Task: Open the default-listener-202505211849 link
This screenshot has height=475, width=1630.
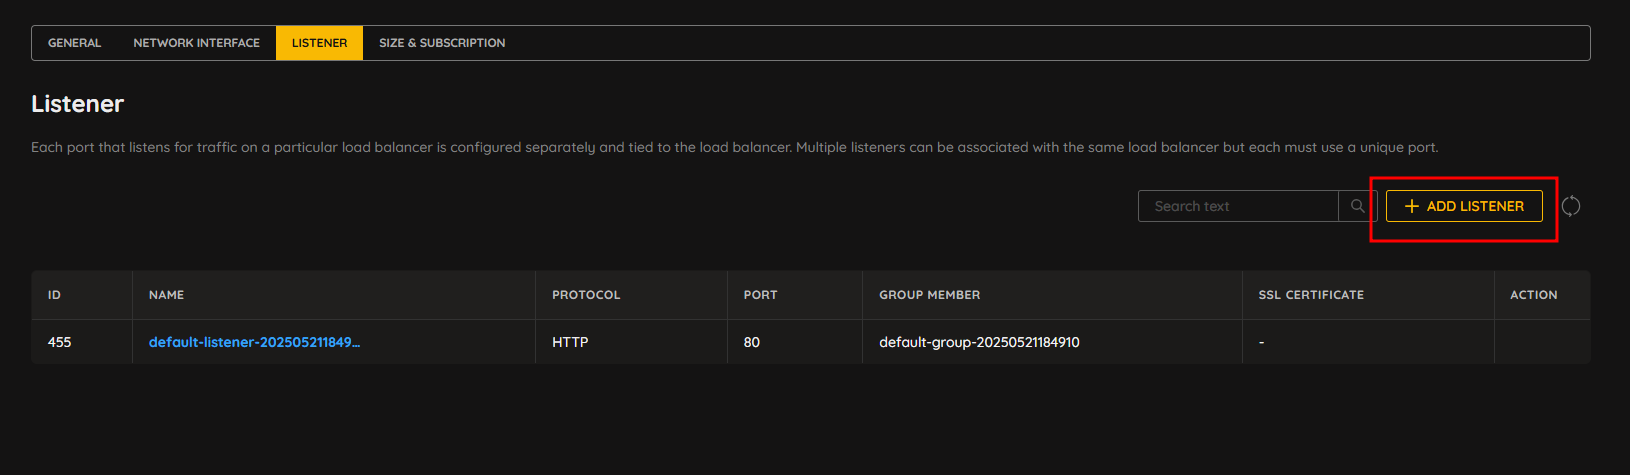Action: point(254,342)
